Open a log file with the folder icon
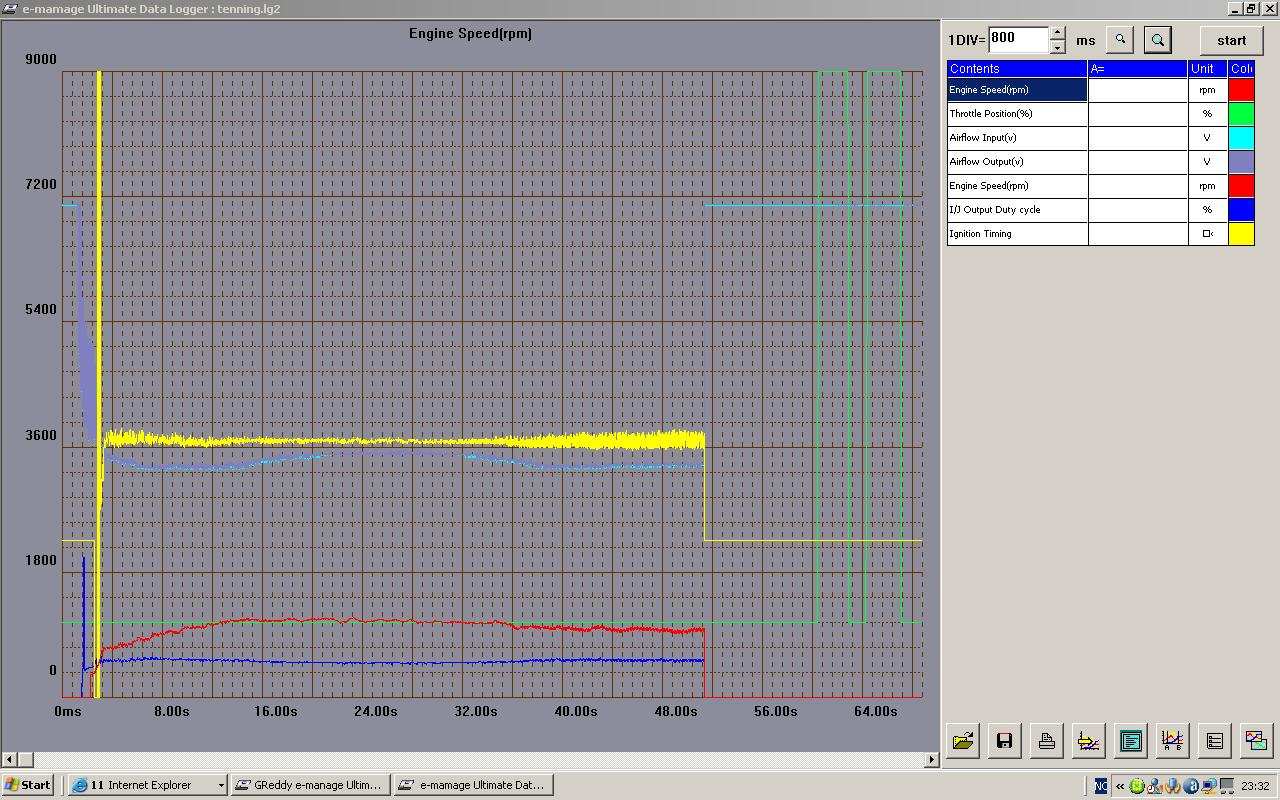1280x800 pixels. [963, 741]
